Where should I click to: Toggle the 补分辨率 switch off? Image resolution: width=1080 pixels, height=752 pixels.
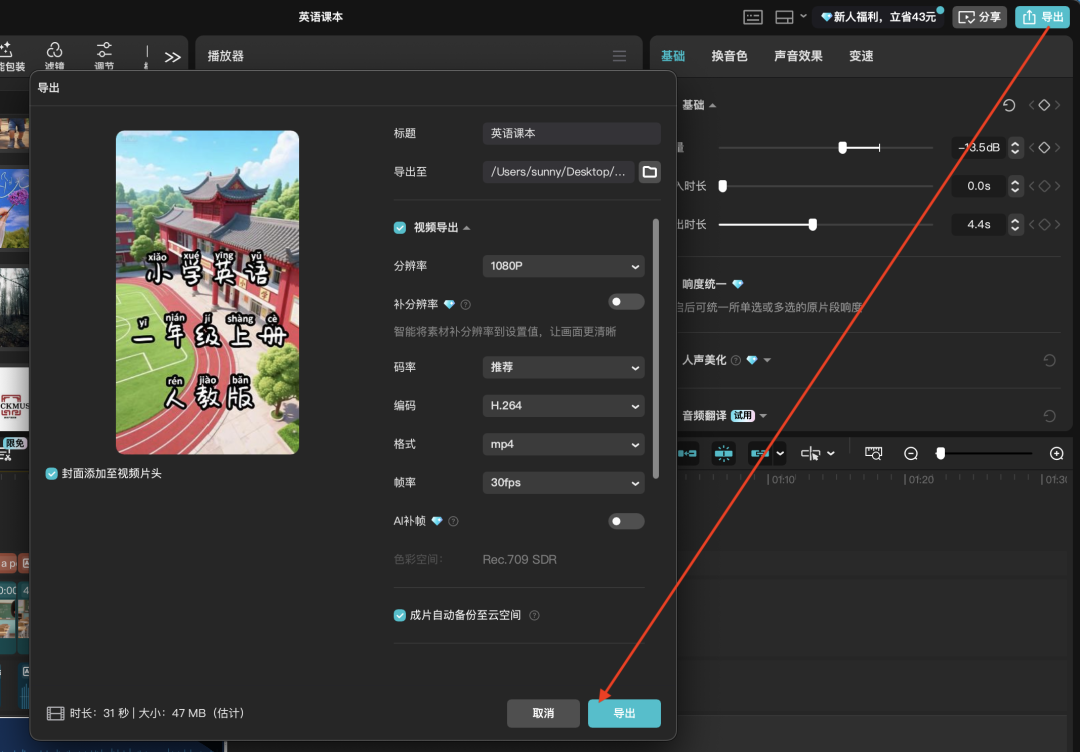(626, 301)
